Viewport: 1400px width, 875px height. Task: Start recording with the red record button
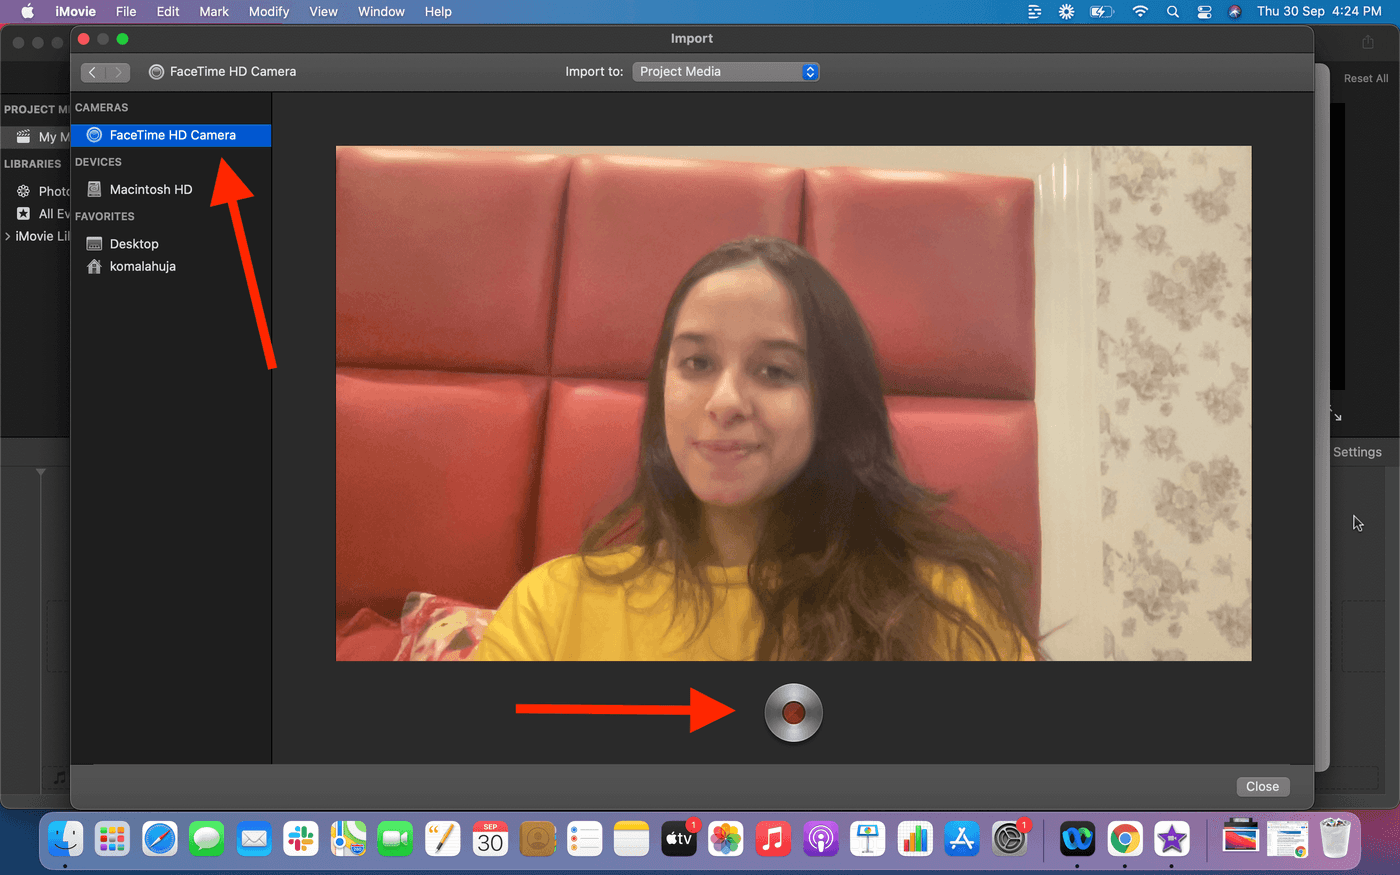tap(793, 713)
